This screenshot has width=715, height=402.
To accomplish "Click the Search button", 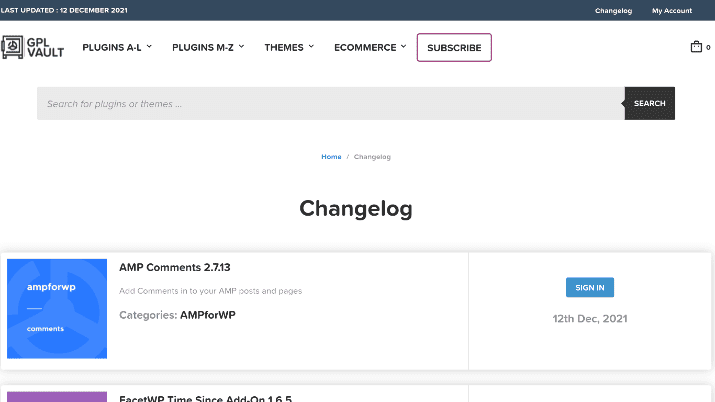I will (649, 103).
